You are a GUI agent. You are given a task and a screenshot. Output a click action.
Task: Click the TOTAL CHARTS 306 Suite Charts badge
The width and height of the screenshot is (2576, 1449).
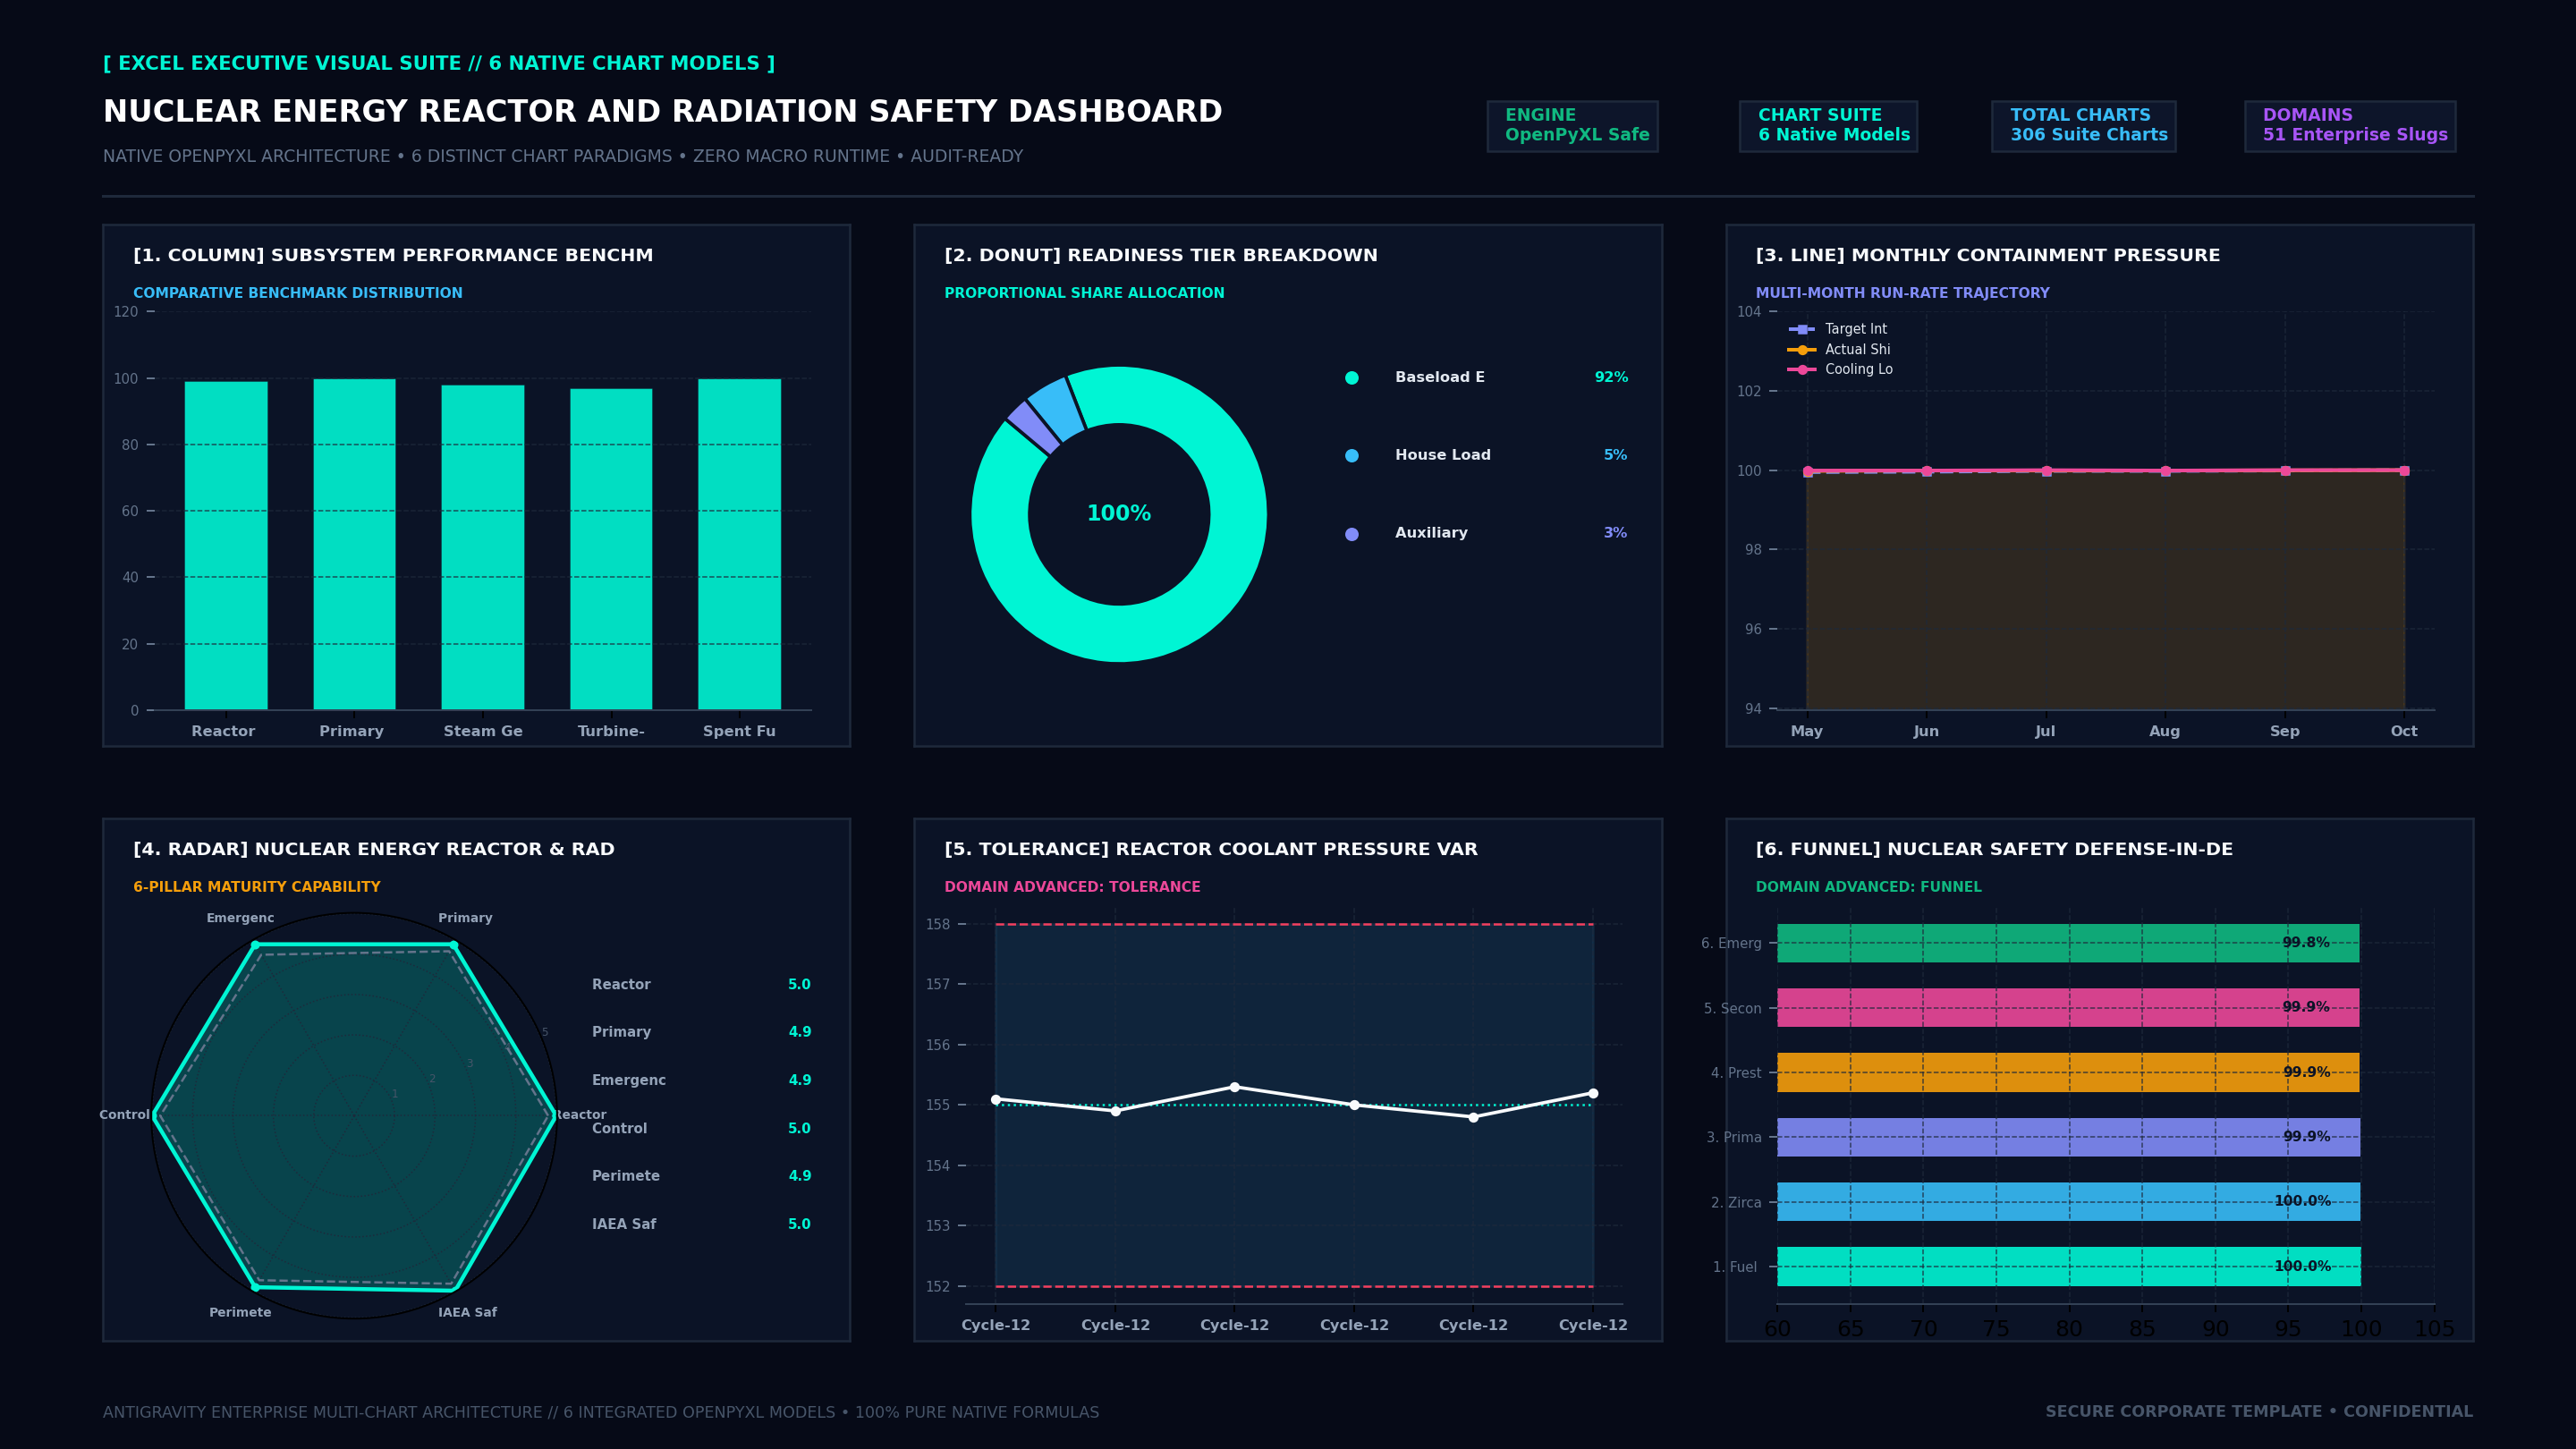(x=2083, y=126)
